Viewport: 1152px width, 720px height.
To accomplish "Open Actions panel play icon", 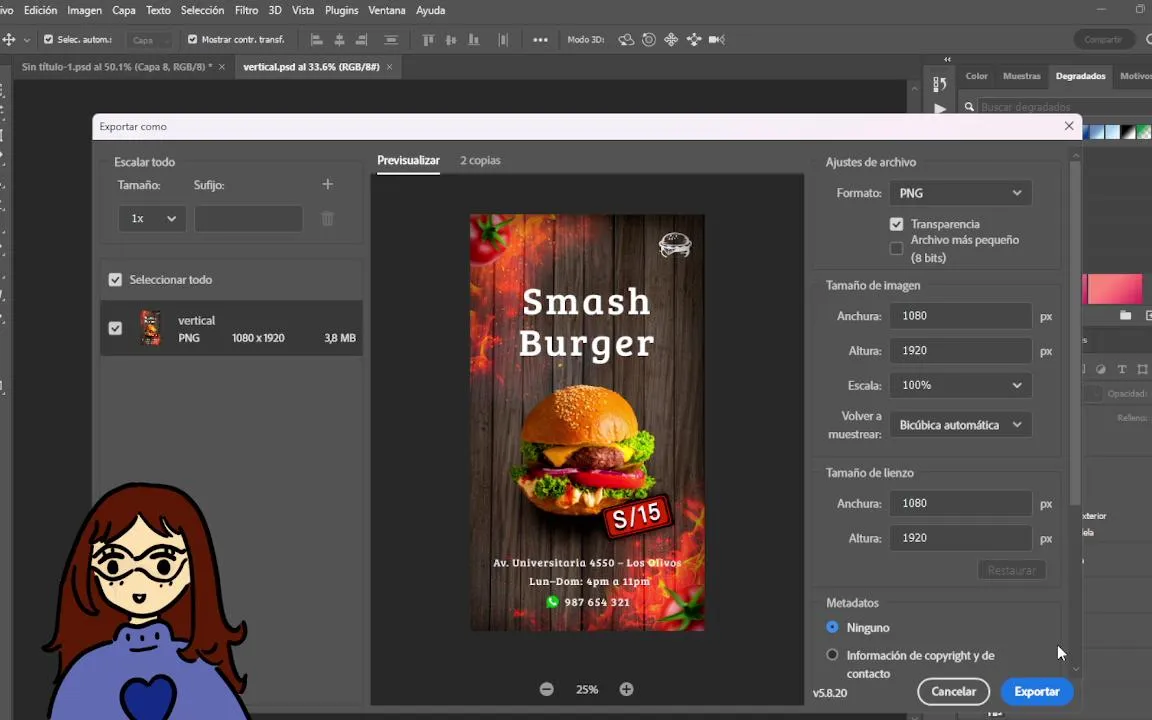I will pyautogui.click(x=940, y=109).
